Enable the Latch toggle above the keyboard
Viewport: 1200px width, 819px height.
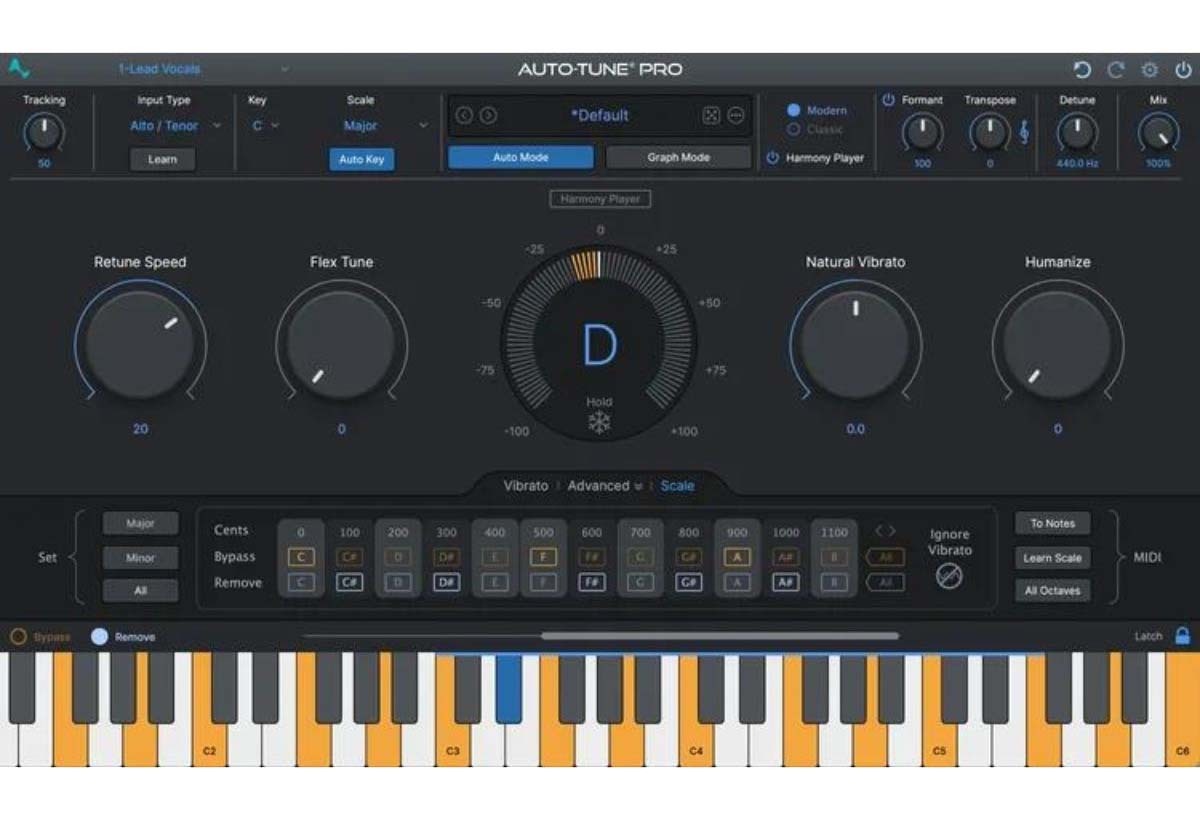[1181, 636]
